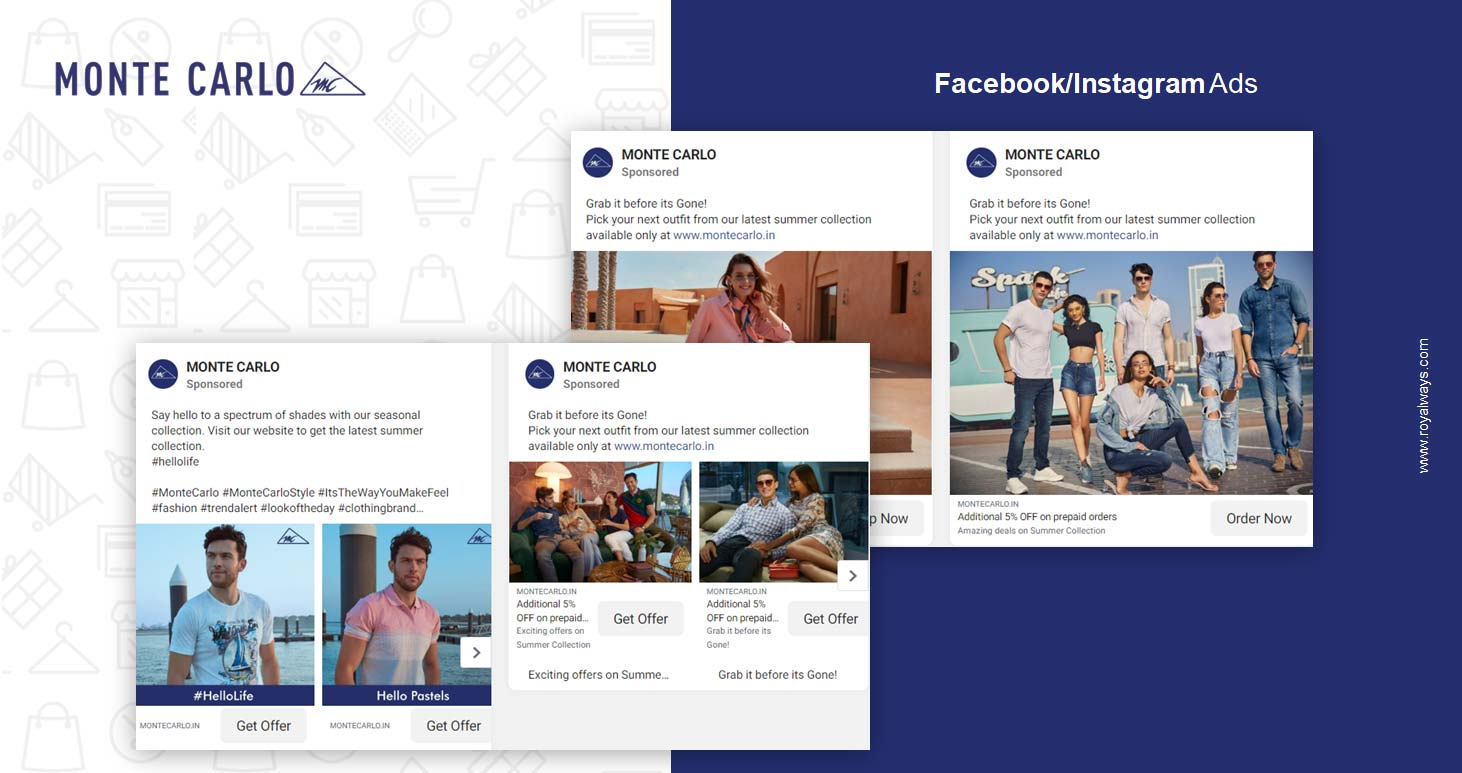Click Get Offer beside Exciting offers on Summer Collection
This screenshot has width=1462, height=773.
(640, 619)
